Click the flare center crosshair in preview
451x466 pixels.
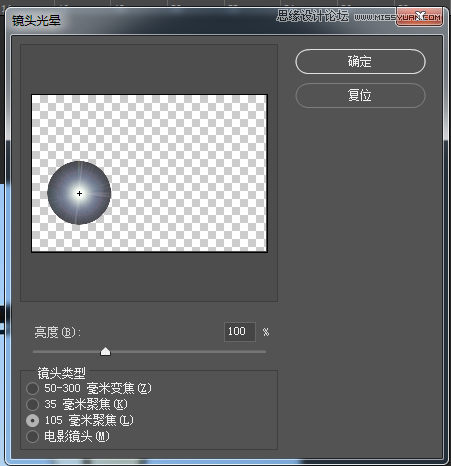coord(79,193)
